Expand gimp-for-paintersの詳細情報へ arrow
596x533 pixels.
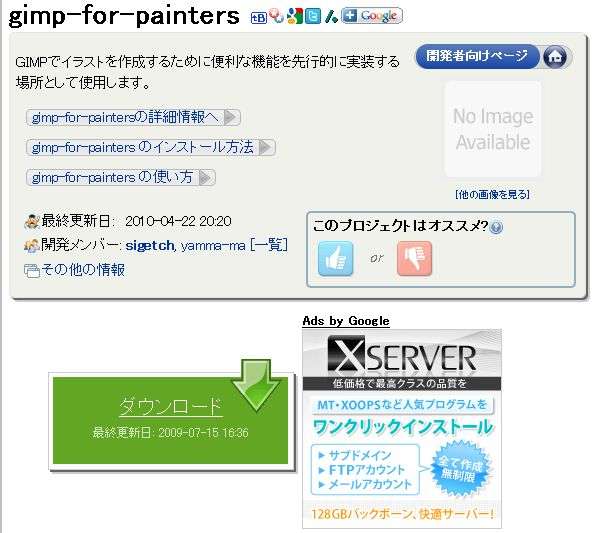[x=231, y=117]
